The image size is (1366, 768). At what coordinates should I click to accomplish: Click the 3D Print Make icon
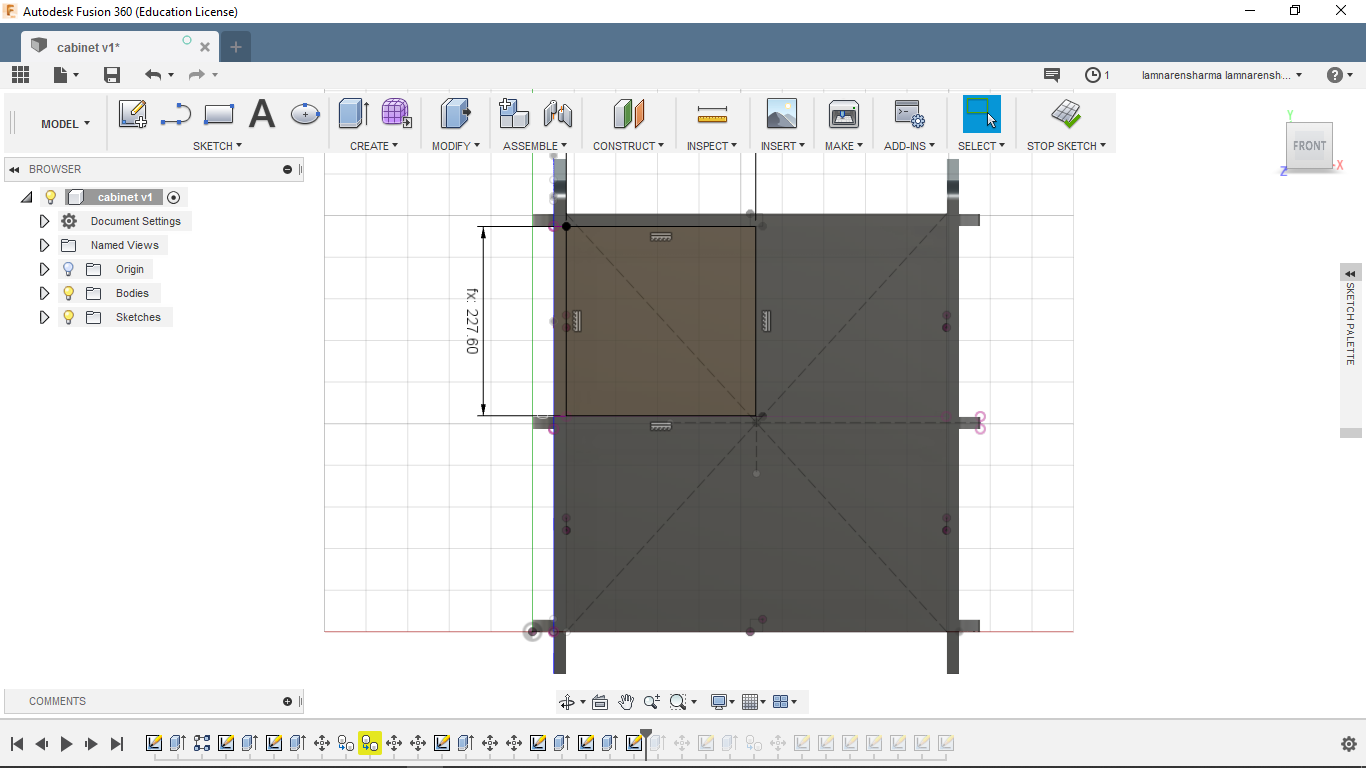coord(844,114)
